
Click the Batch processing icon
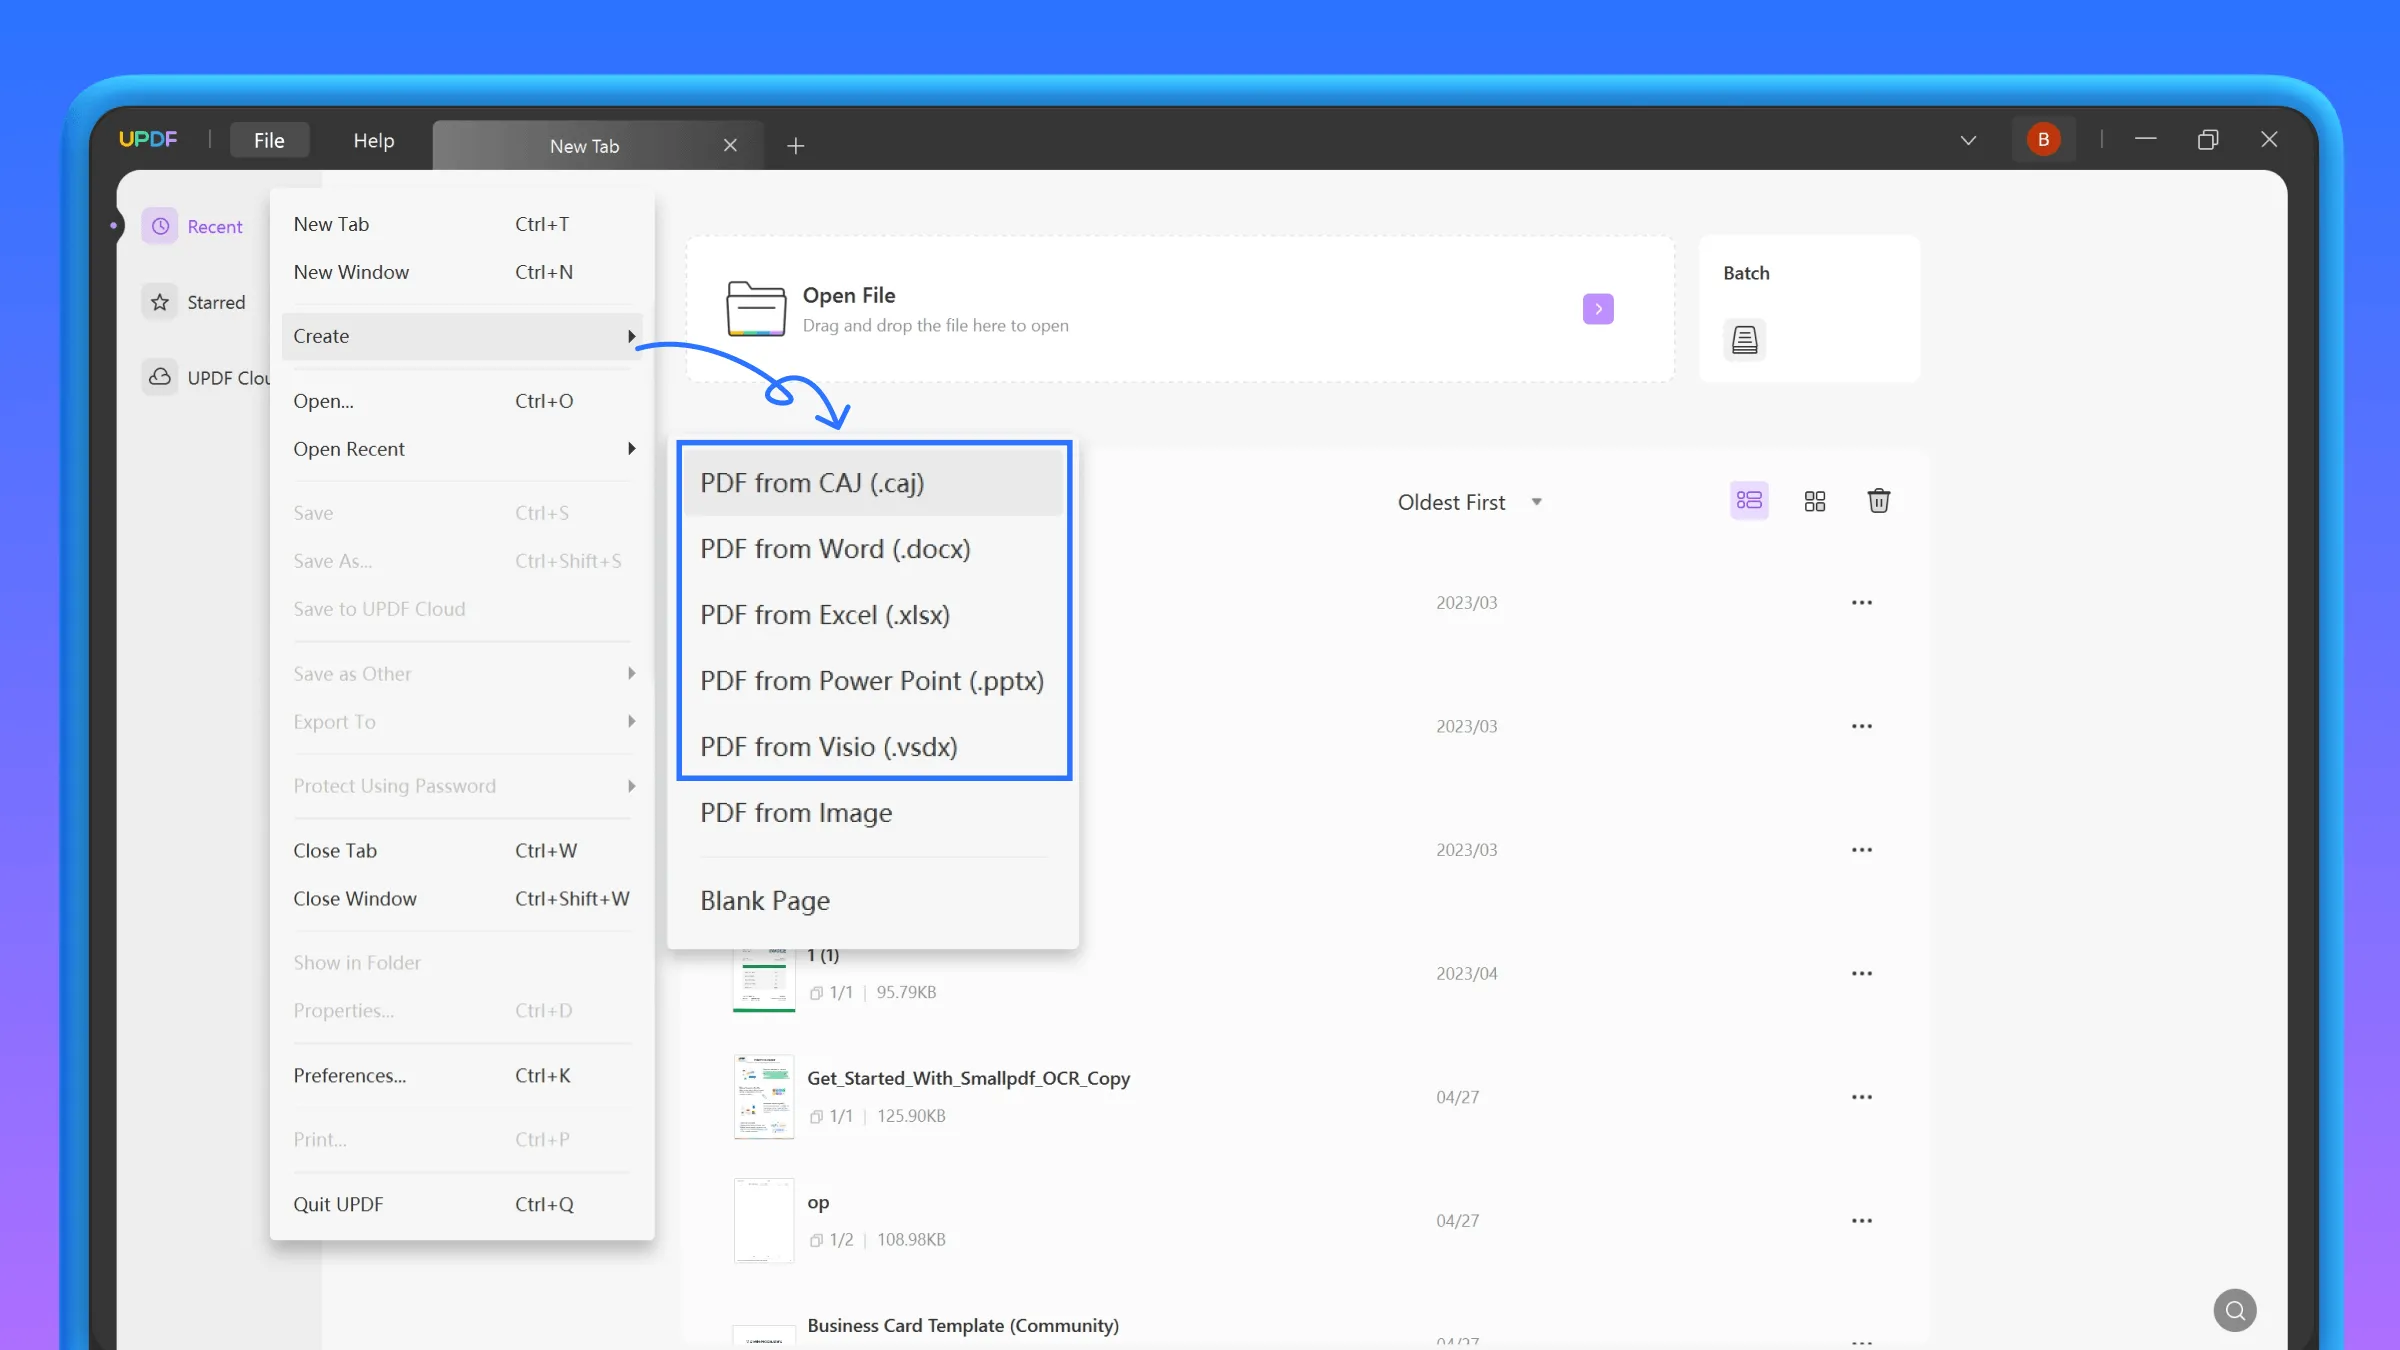(1744, 340)
